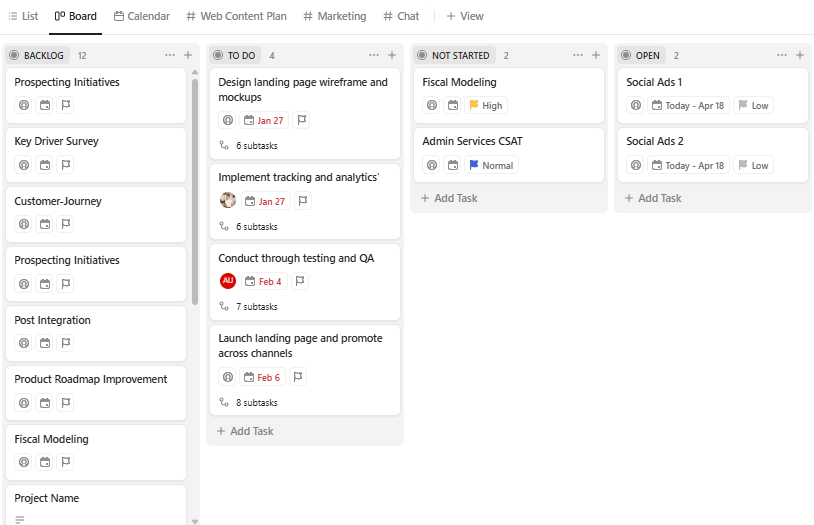Set due date for Customer-Journey task
This screenshot has width=814, height=525.
point(45,224)
